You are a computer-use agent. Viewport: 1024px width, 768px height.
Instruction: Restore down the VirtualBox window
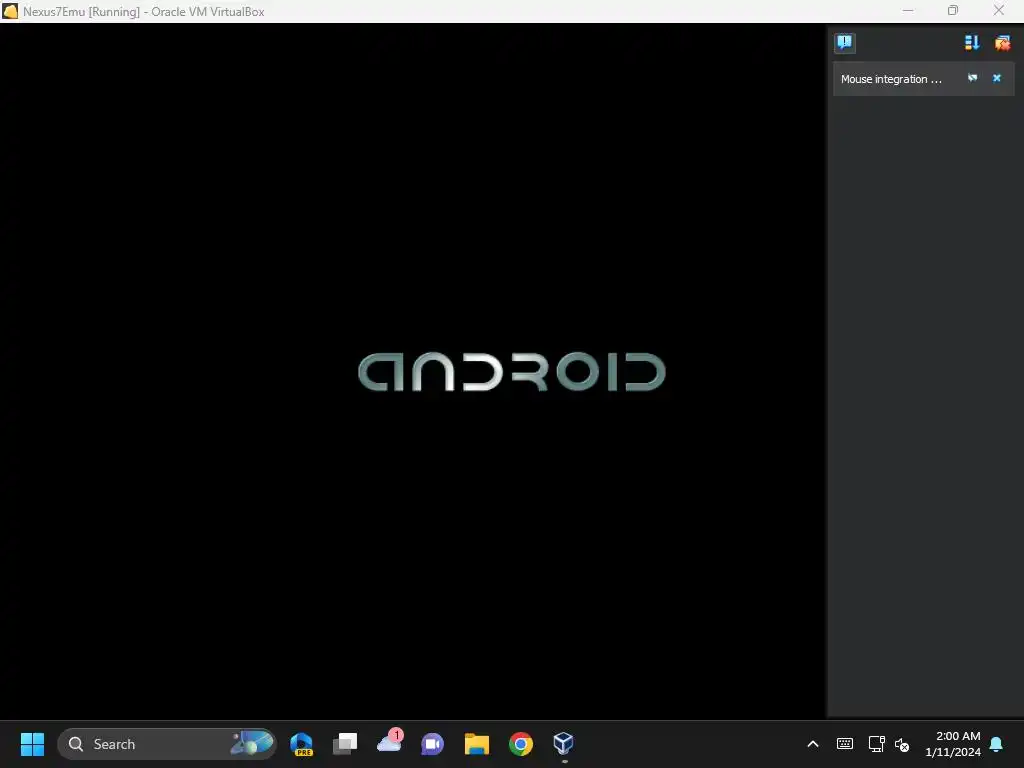[953, 11]
